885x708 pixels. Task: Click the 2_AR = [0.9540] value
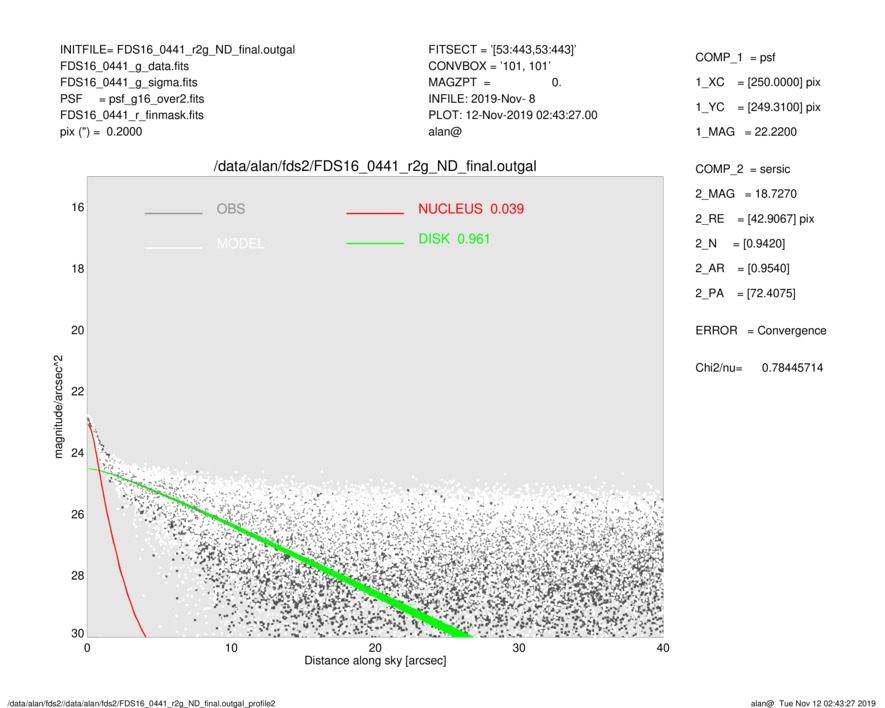tap(742, 269)
